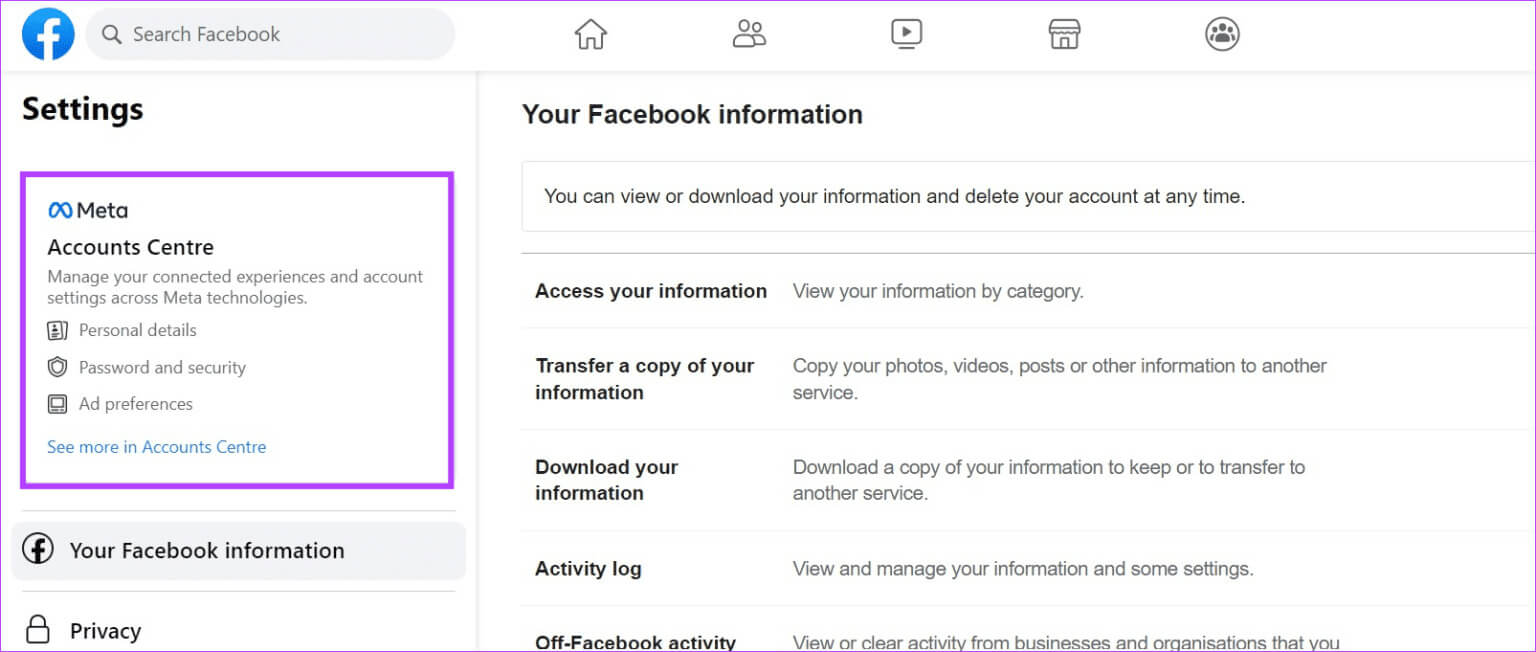
Task: Click the Ad preferences icon
Action: 58,404
